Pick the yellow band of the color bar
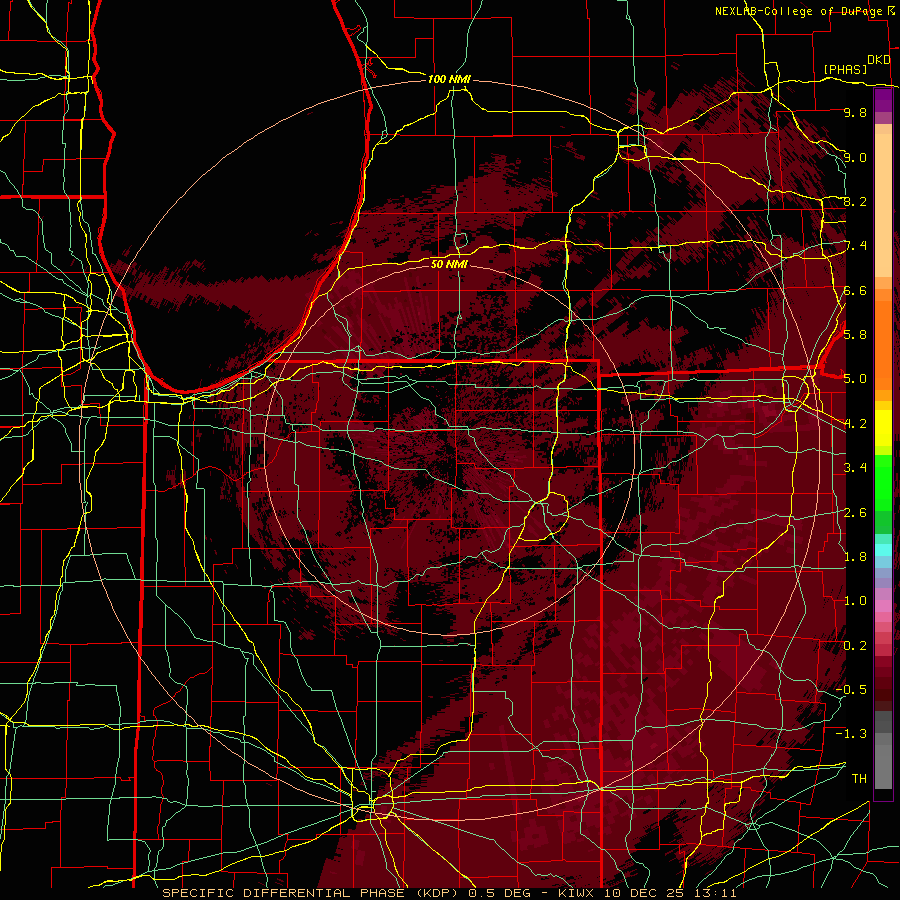Image resolution: width=900 pixels, height=900 pixels. point(883,428)
